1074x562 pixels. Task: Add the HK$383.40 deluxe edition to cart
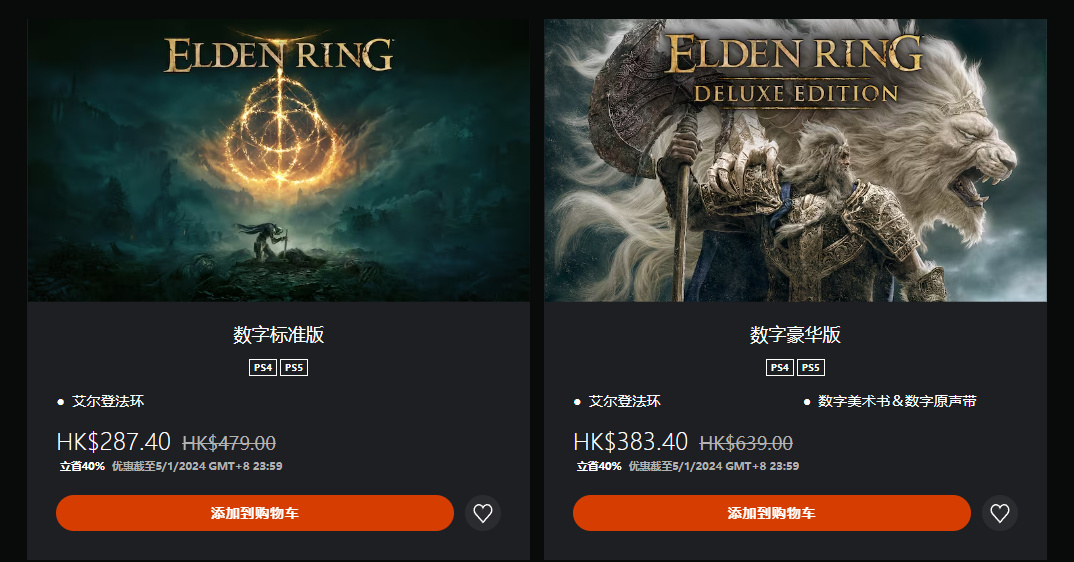tap(772, 513)
